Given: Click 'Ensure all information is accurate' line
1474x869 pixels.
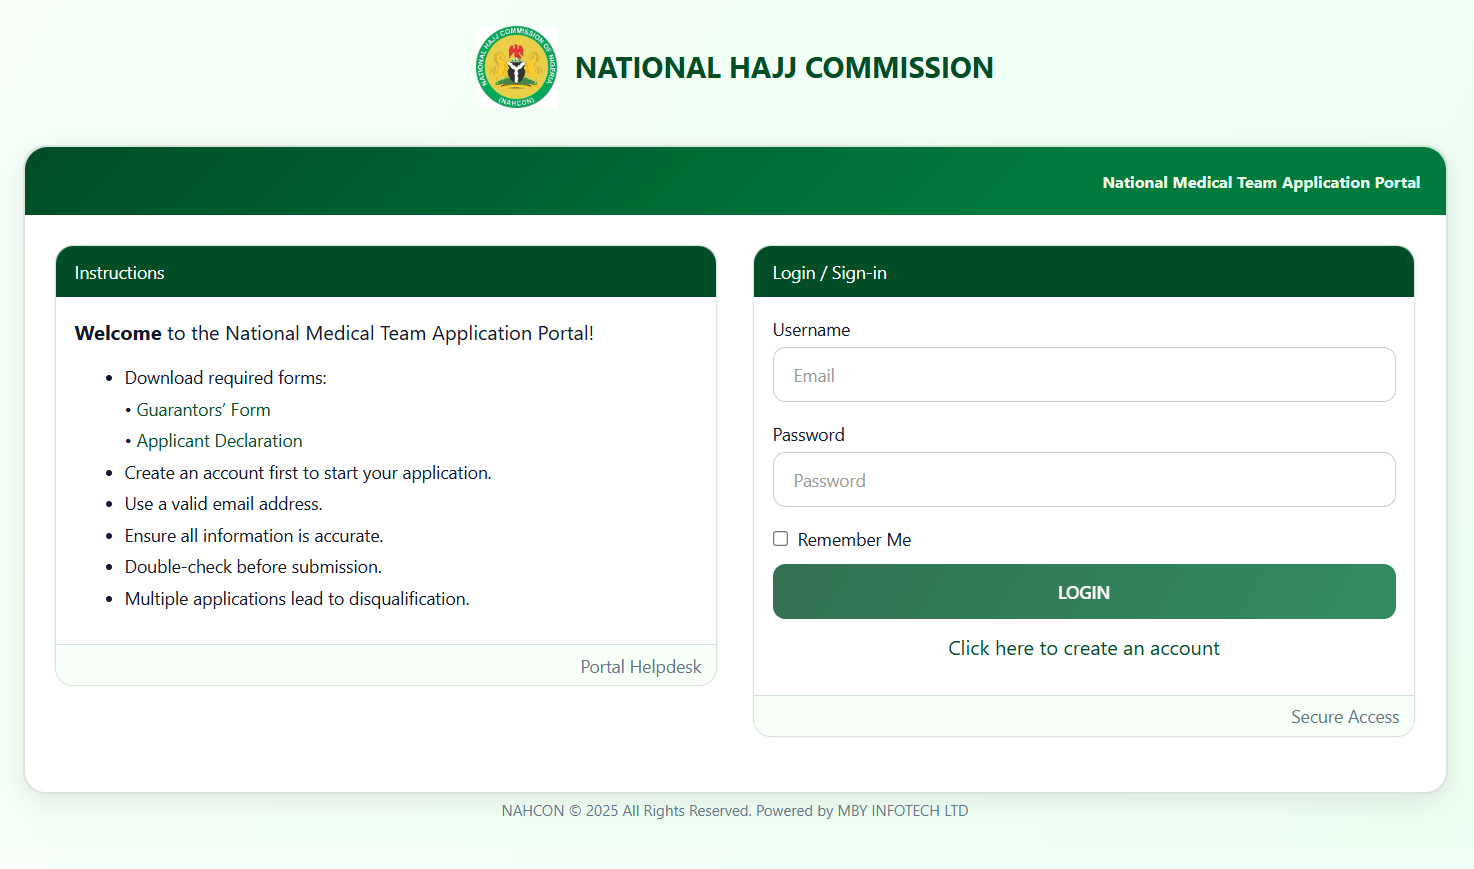Looking at the screenshot, I should pos(254,536).
